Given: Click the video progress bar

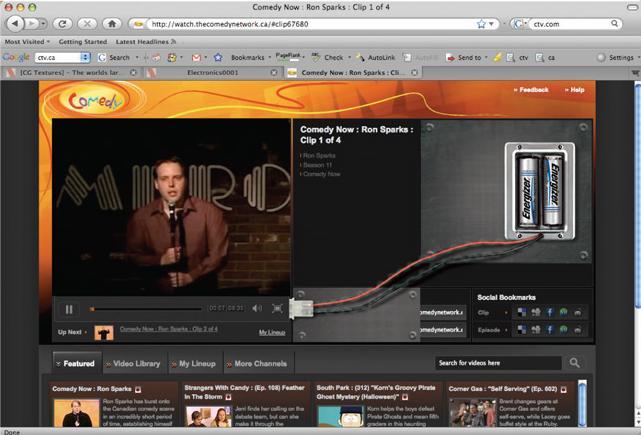Looking at the screenshot, I should pos(146,309).
